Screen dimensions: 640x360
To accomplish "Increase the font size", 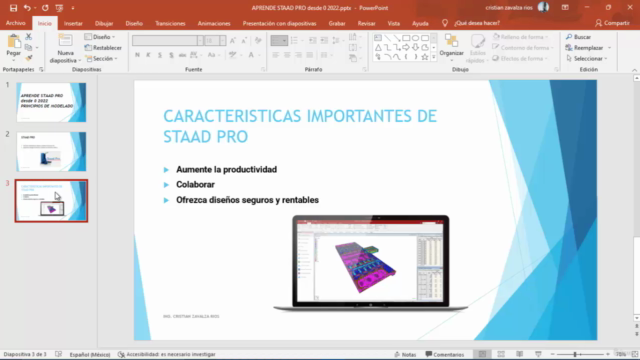I will click(233, 40).
